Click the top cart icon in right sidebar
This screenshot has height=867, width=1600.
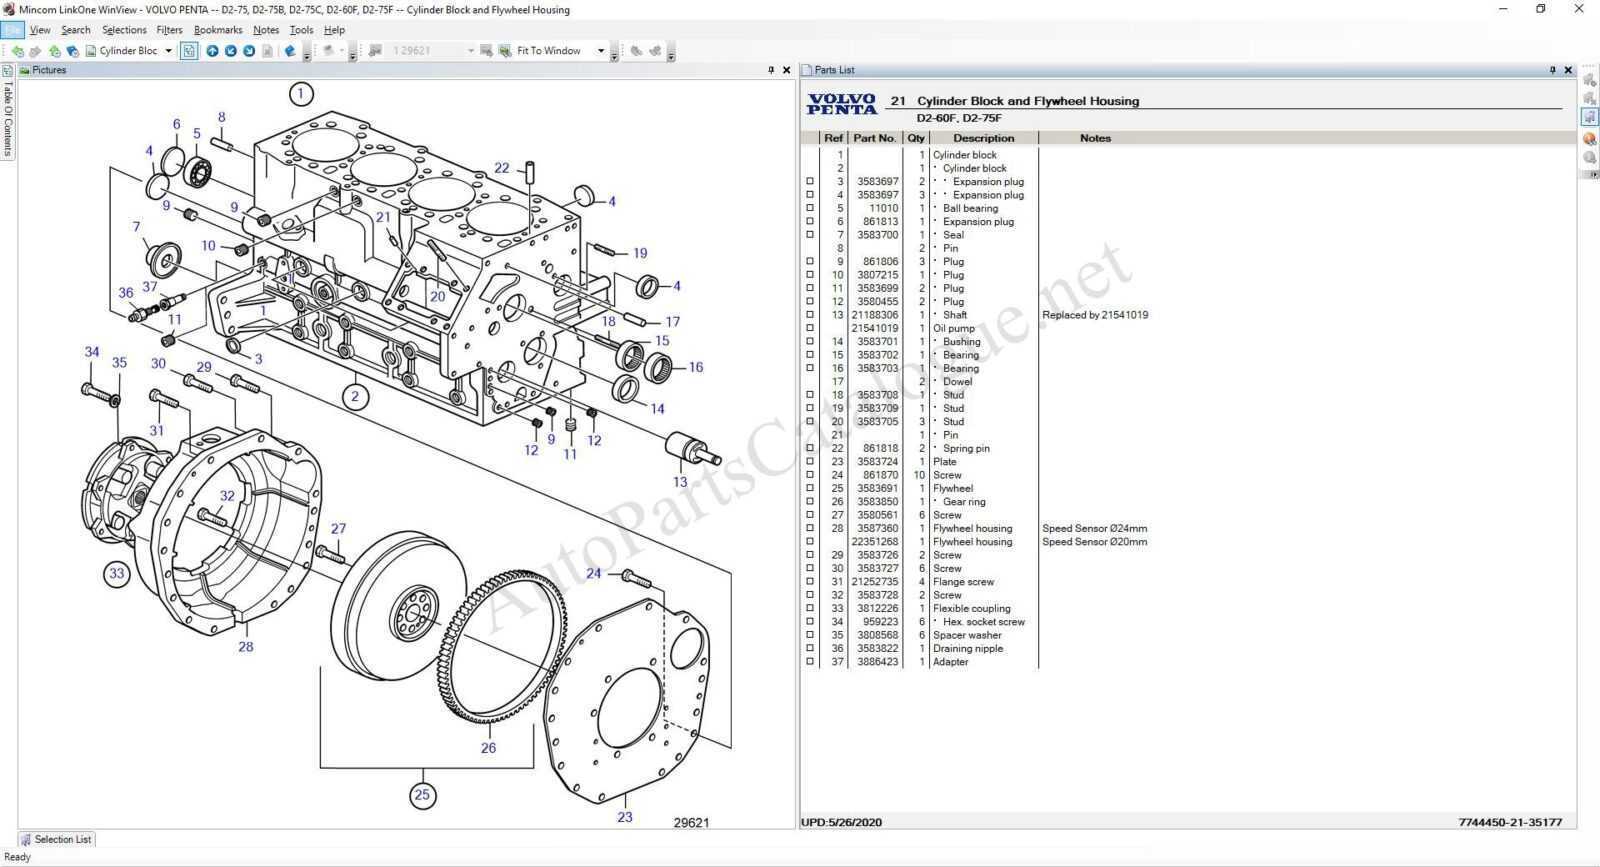(x=1589, y=79)
